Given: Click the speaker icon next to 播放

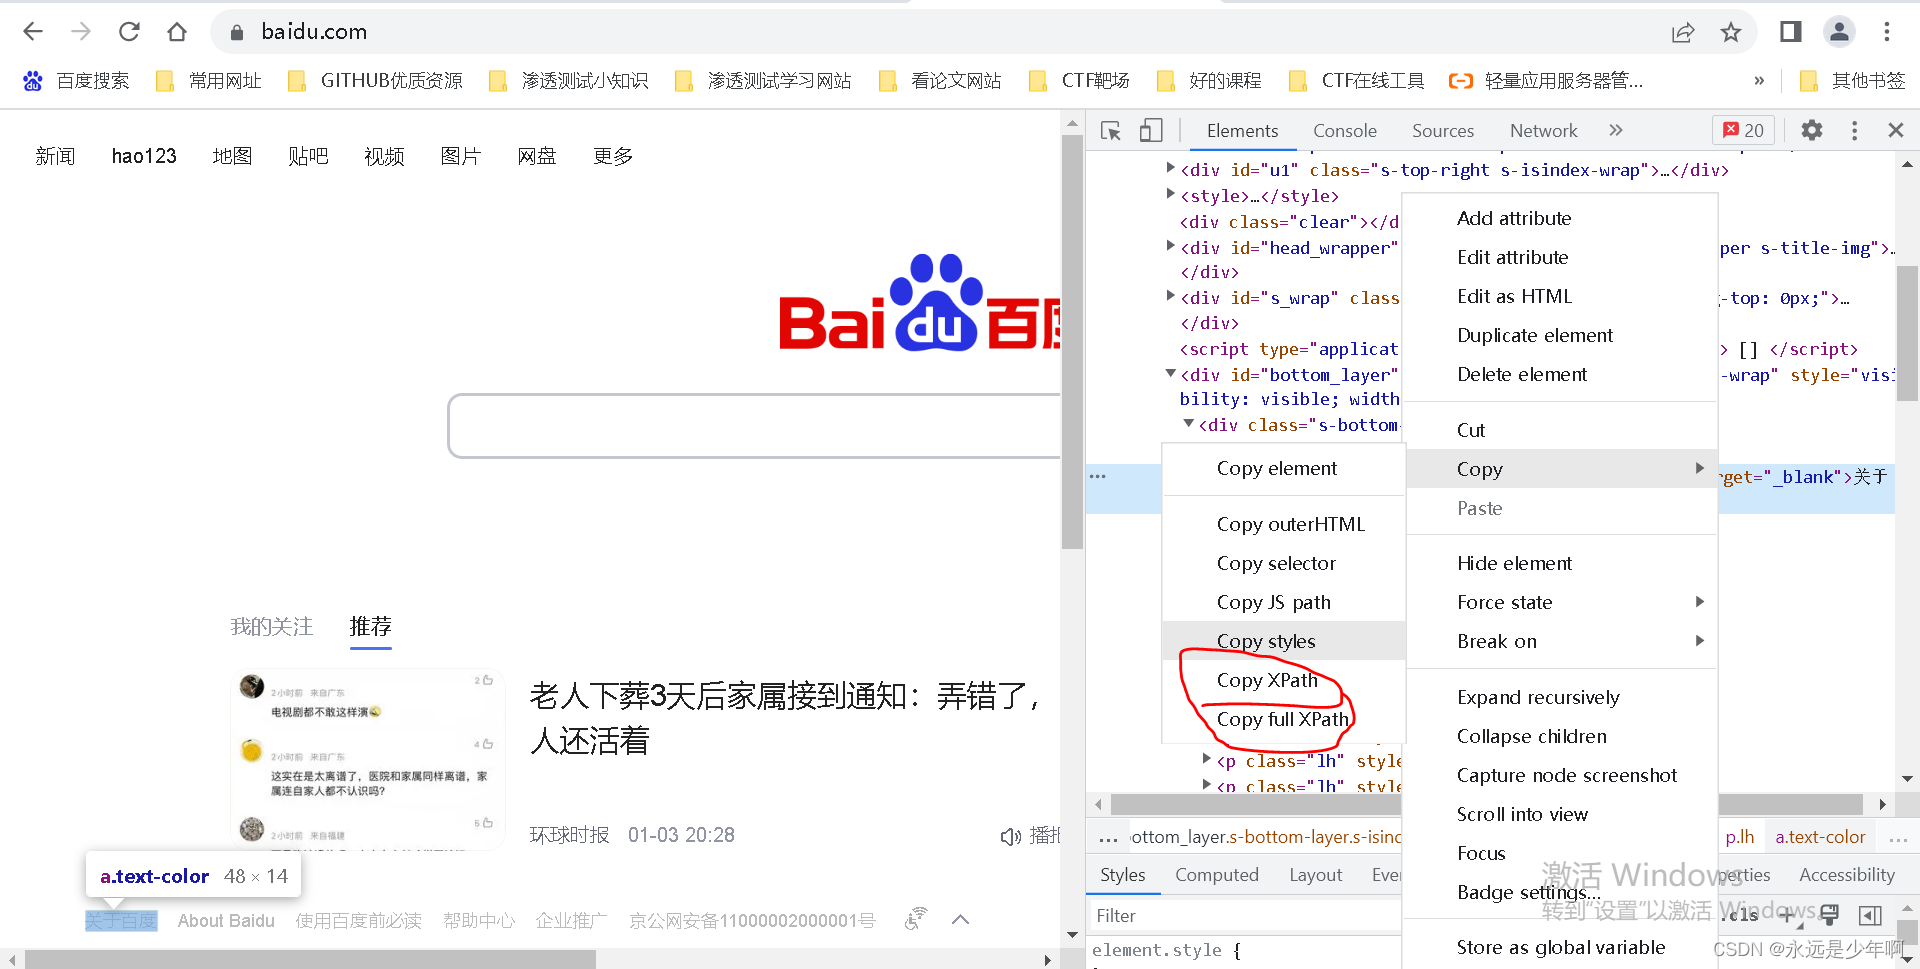Looking at the screenshot, I should [x=1010, y=835].
